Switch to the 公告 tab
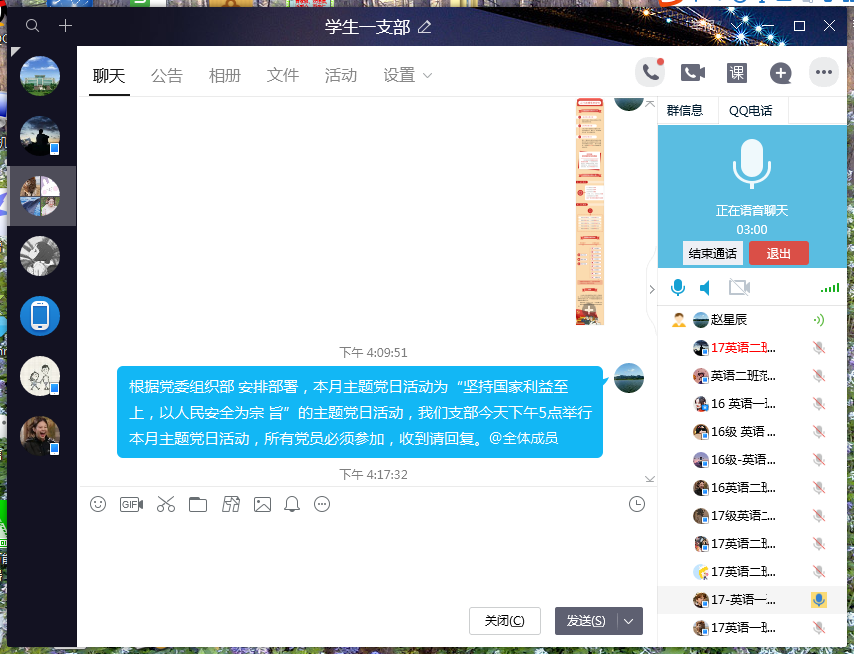The height and width of the screenshot is (654, 854). 167,75
